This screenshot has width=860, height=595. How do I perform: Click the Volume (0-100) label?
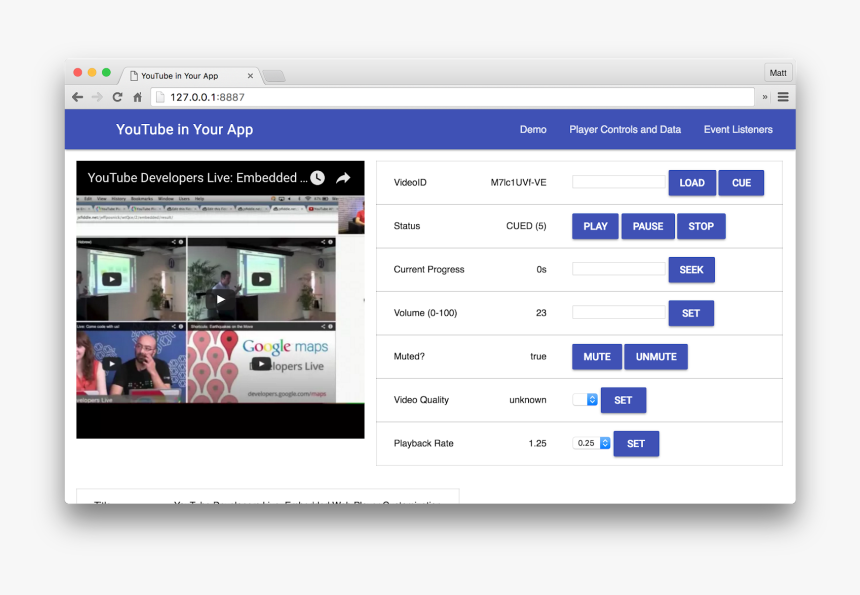coord(425,313)
